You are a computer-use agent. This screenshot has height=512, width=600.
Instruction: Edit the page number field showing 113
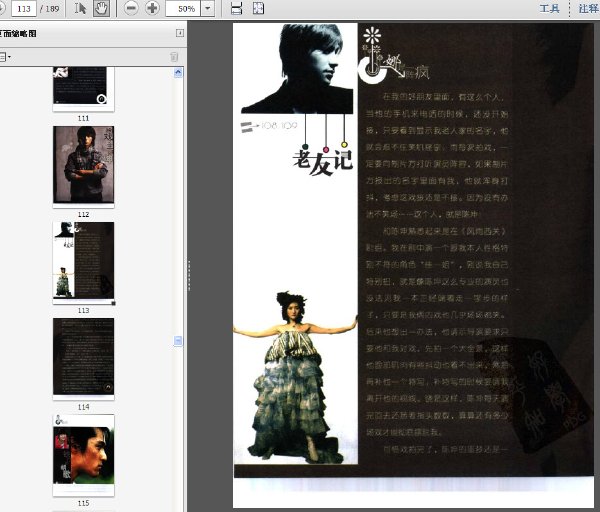click(24, 8)
